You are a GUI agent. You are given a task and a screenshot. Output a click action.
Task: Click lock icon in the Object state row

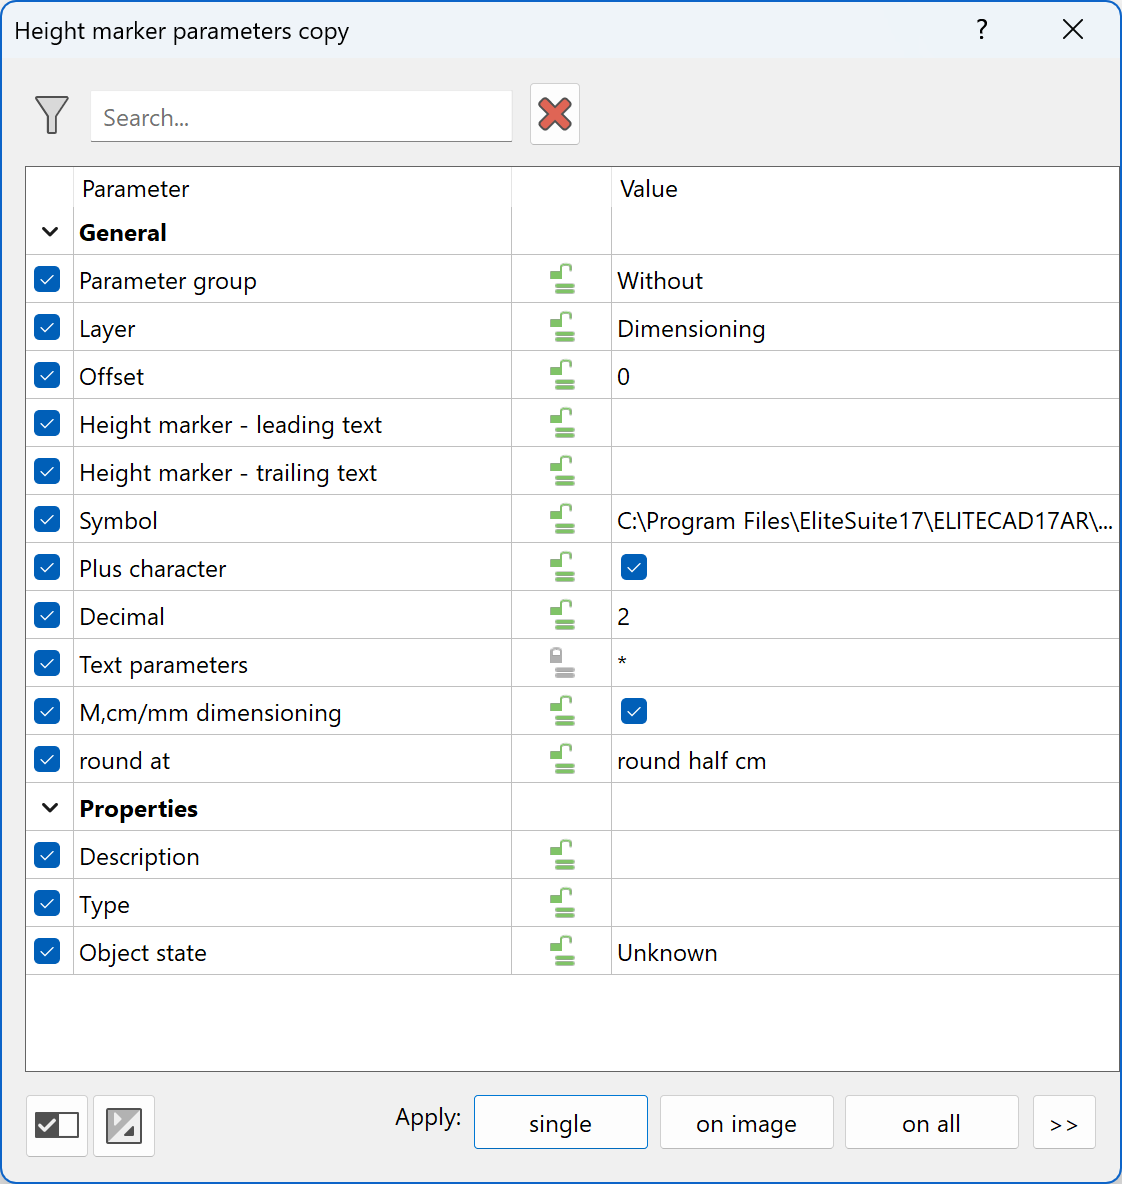(563, 951)
